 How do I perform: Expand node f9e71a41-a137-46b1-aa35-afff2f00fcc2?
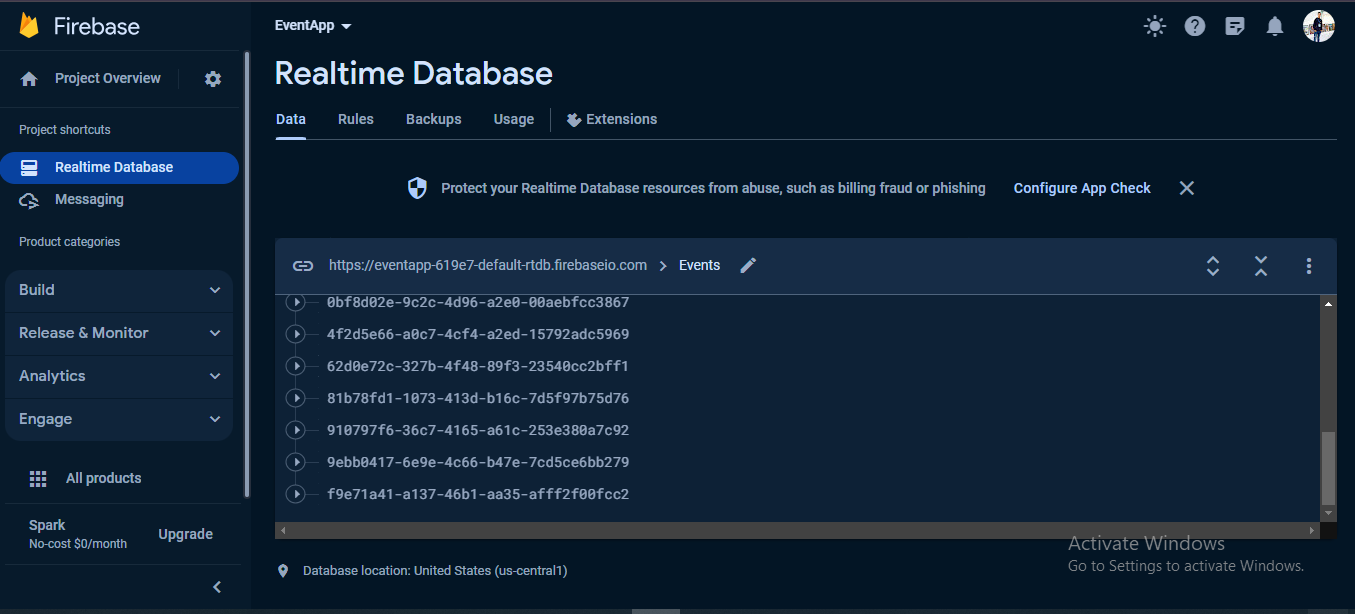coord(295,494)
